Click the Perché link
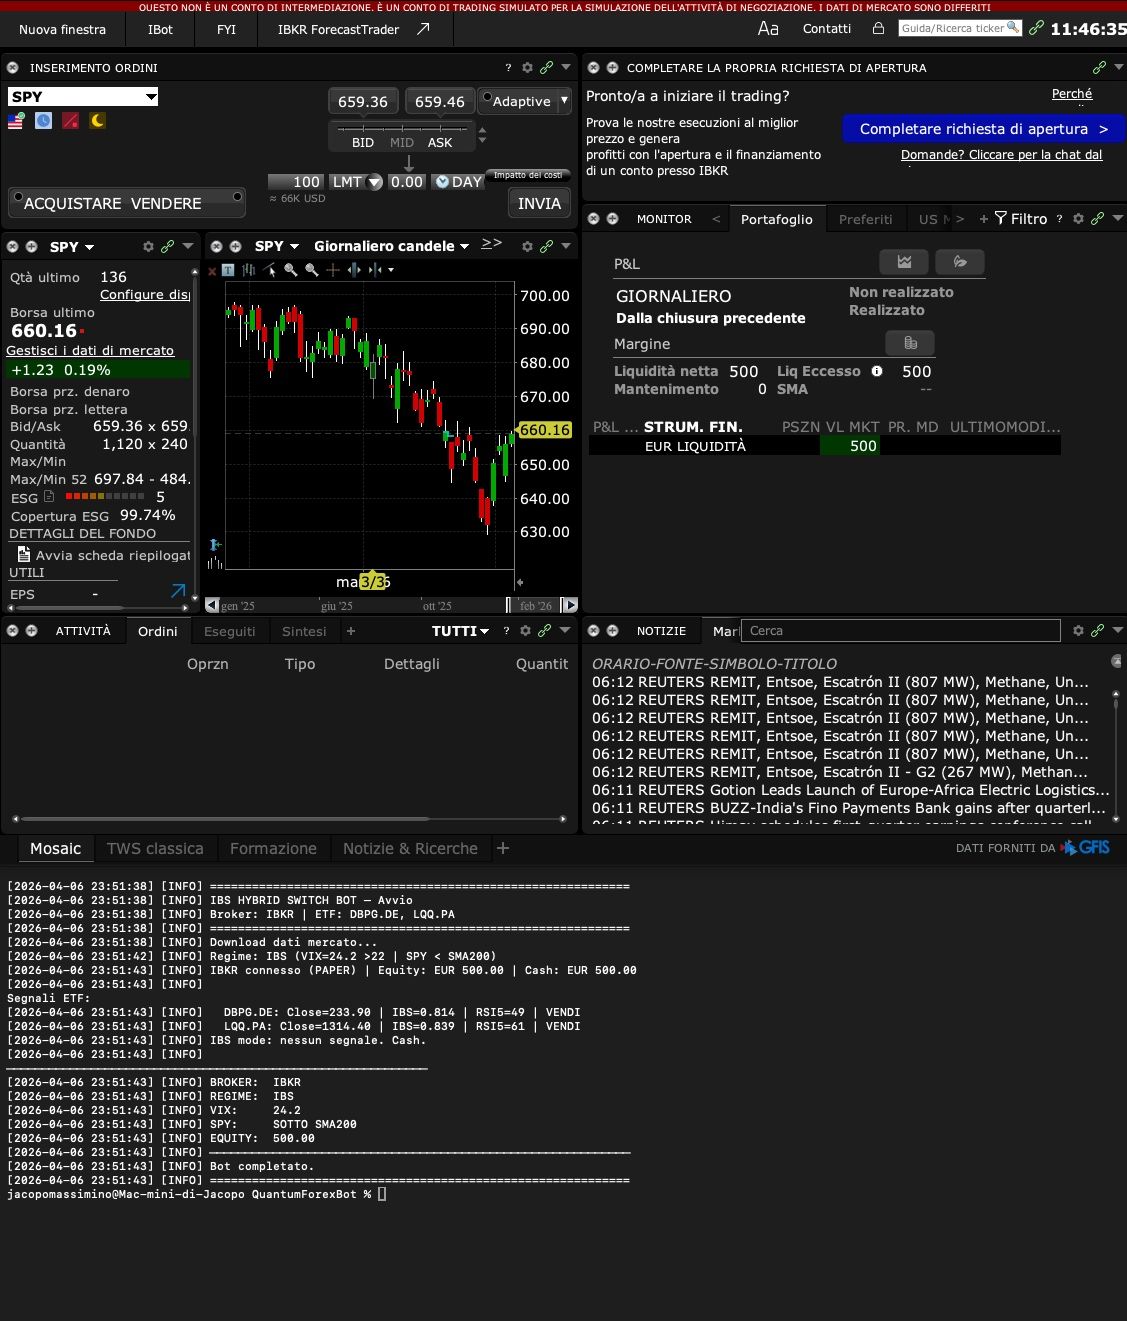The width and height of the screenshot is (1127, 1321). 1072,94
